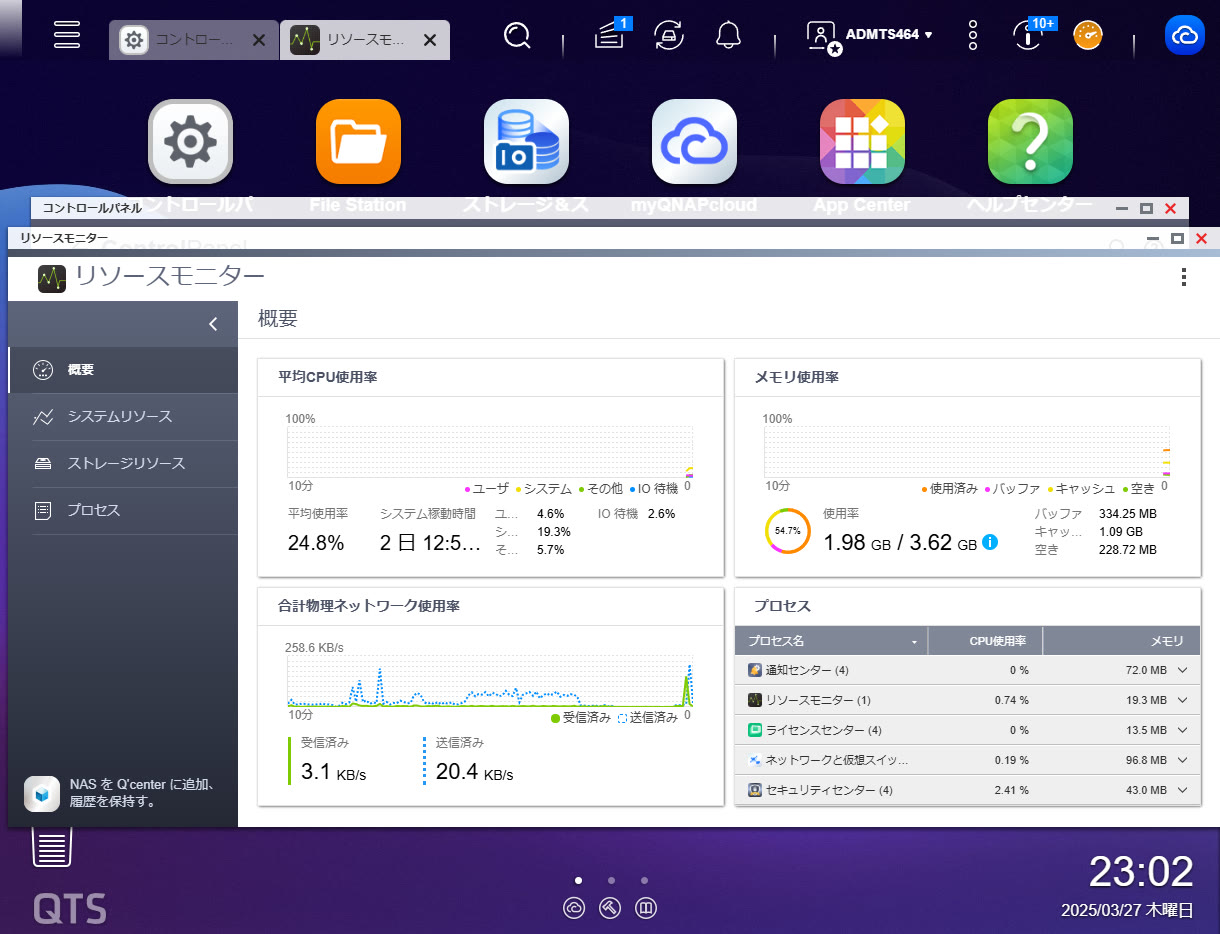
Task: Launch the Control Panel gear desktop icon
Action: [190, 142]
